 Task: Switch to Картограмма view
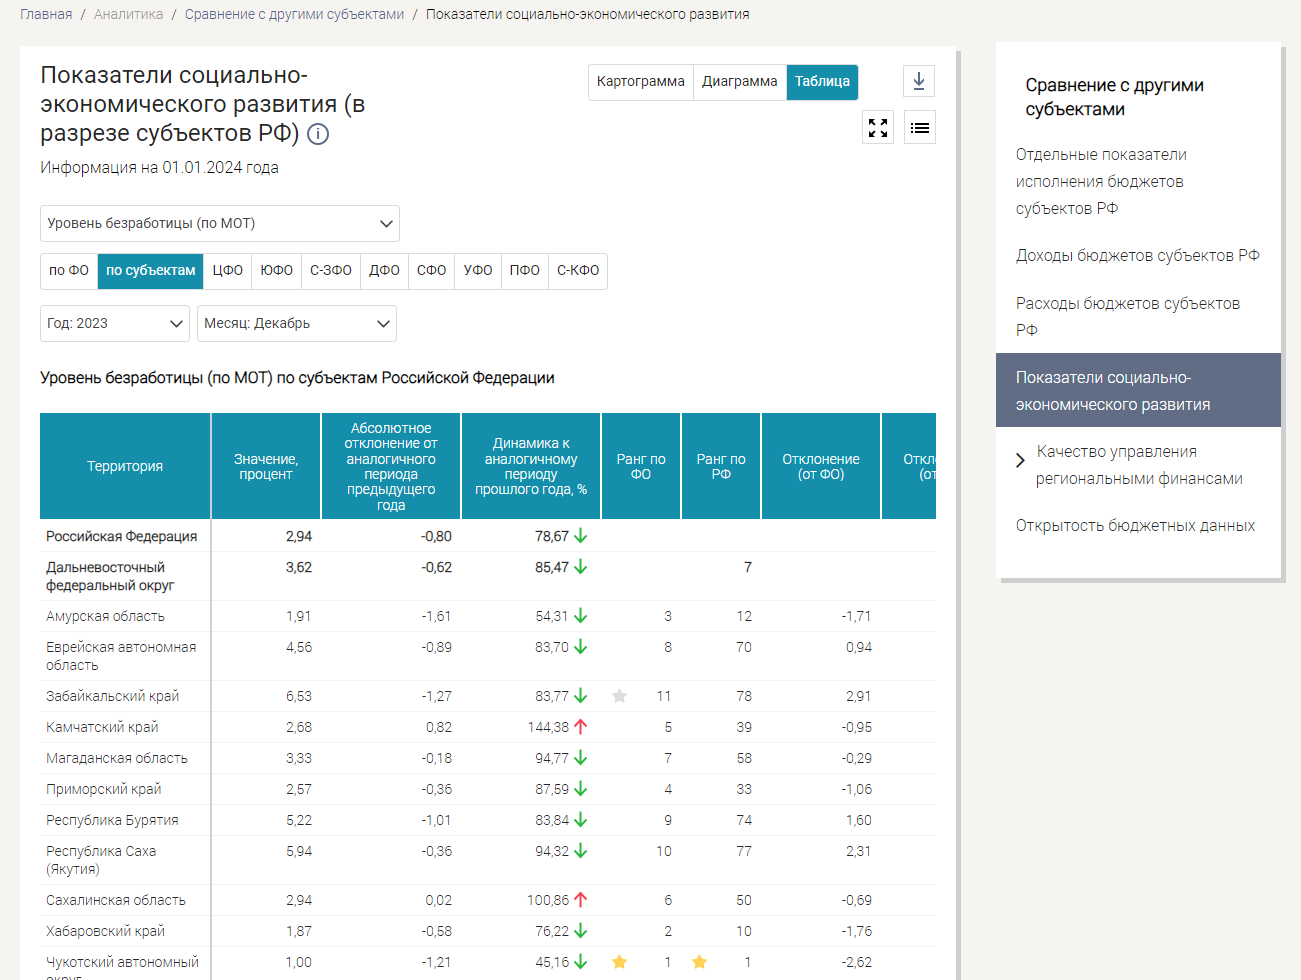click(x=640, y=82)
